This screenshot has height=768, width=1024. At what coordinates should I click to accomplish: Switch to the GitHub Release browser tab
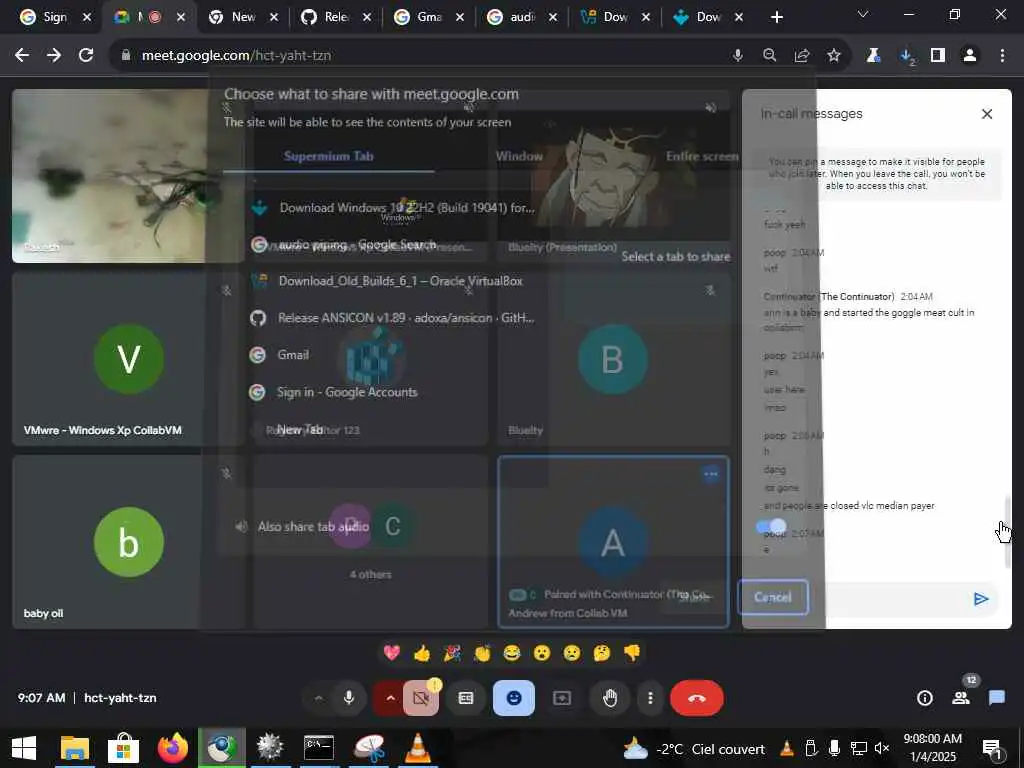pos(336,17)
